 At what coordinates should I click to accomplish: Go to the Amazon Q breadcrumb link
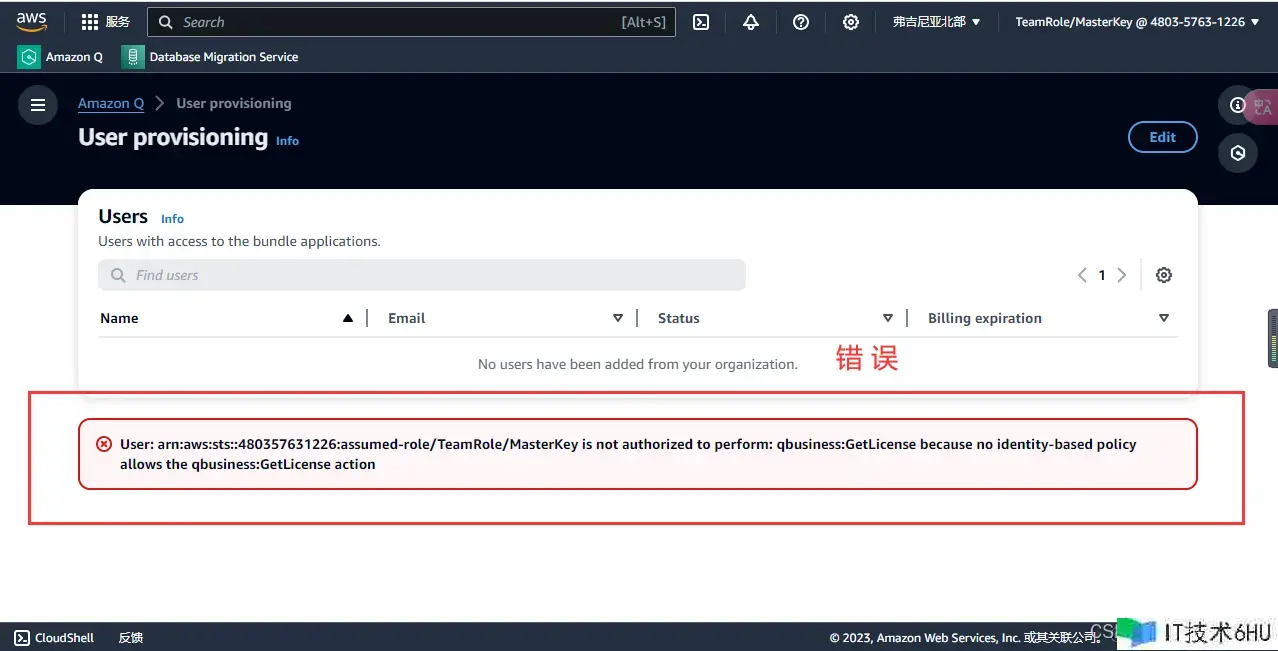pyautogui.click(x=111, y=103)
